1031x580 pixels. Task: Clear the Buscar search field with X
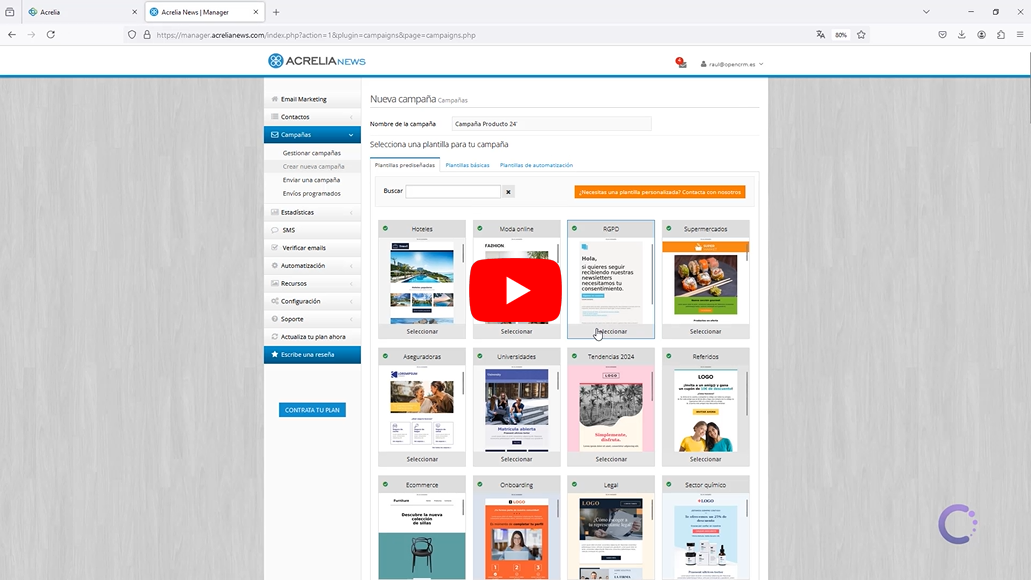[x=508, y=192]
